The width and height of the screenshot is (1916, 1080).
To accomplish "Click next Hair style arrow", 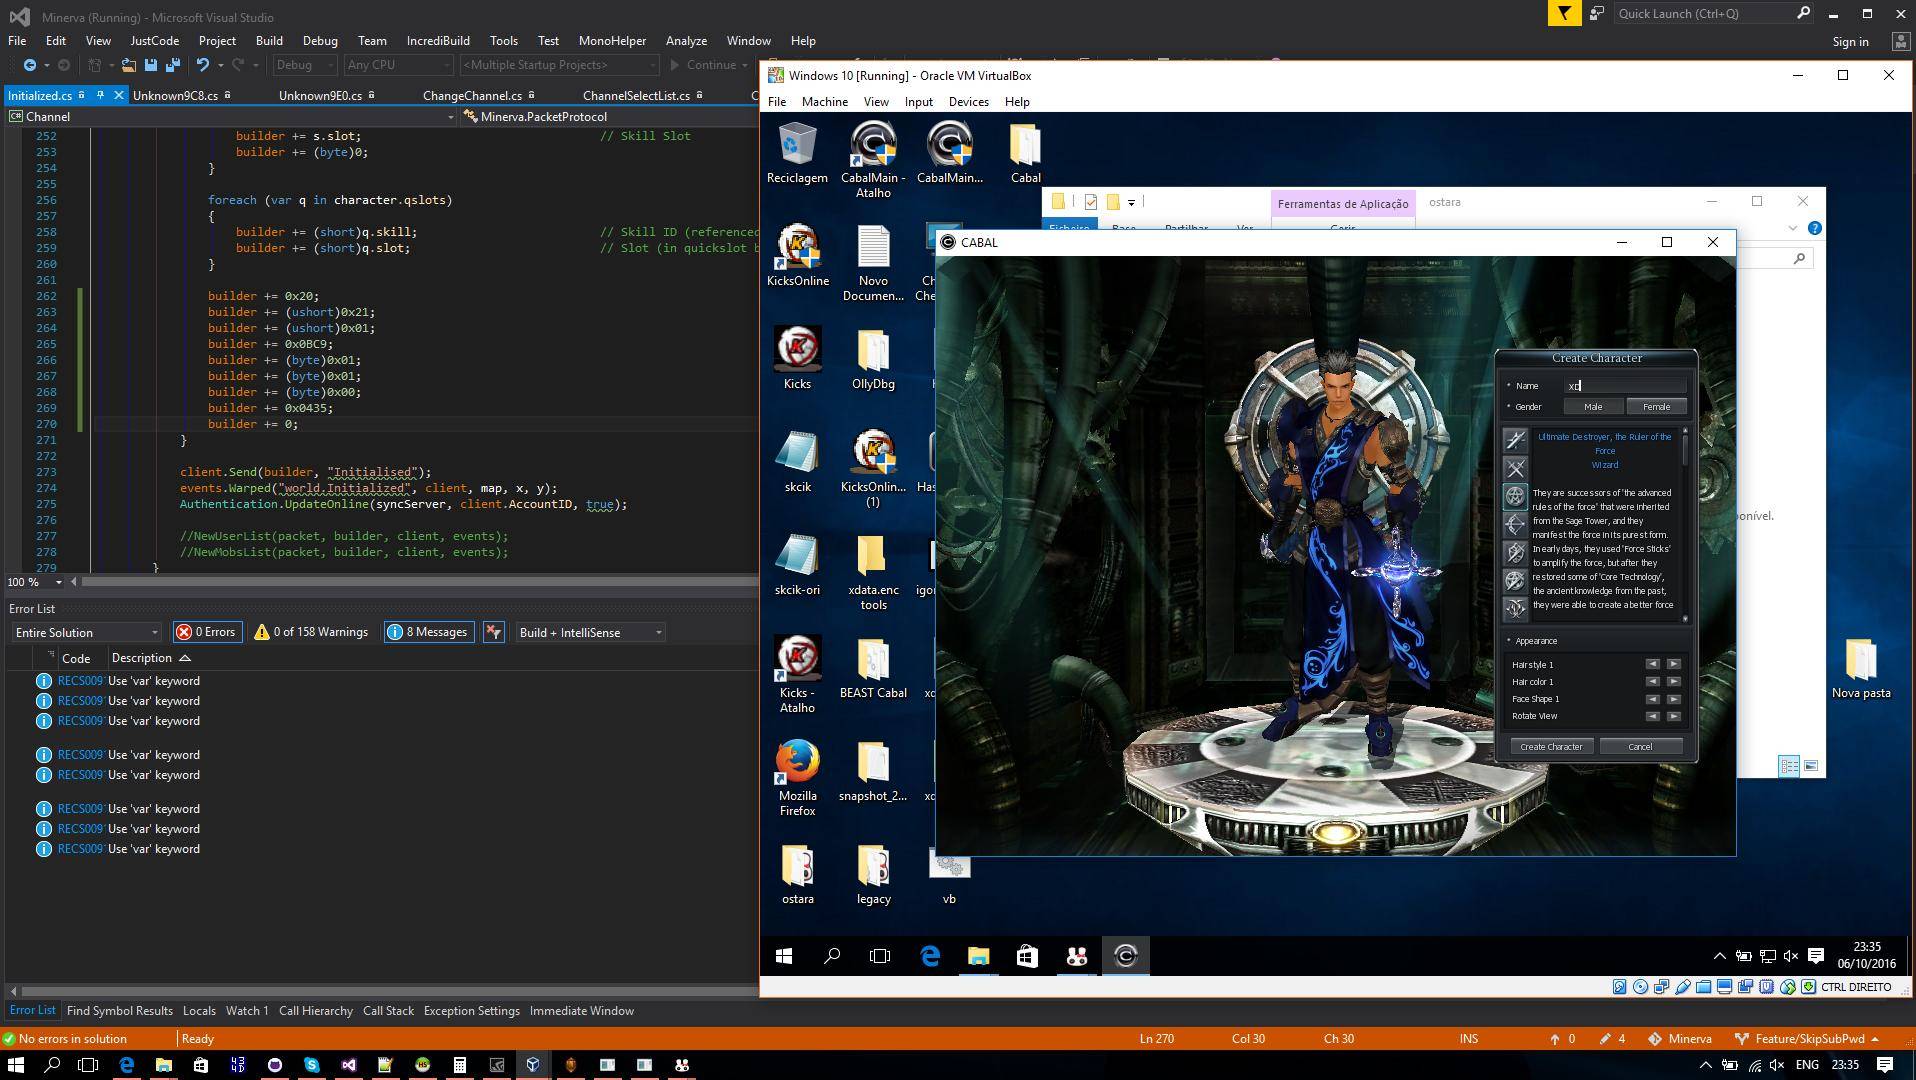I will click(1673, 664).
